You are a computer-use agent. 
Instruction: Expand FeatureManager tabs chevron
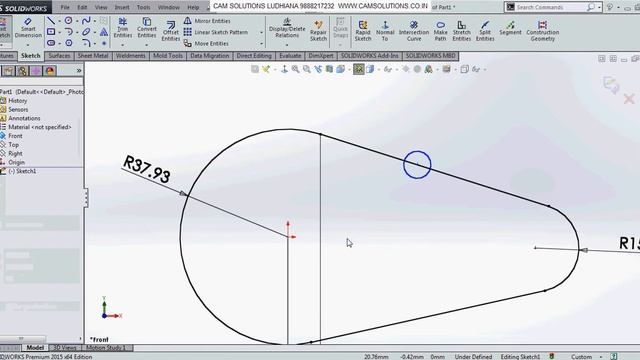[79, 71]
